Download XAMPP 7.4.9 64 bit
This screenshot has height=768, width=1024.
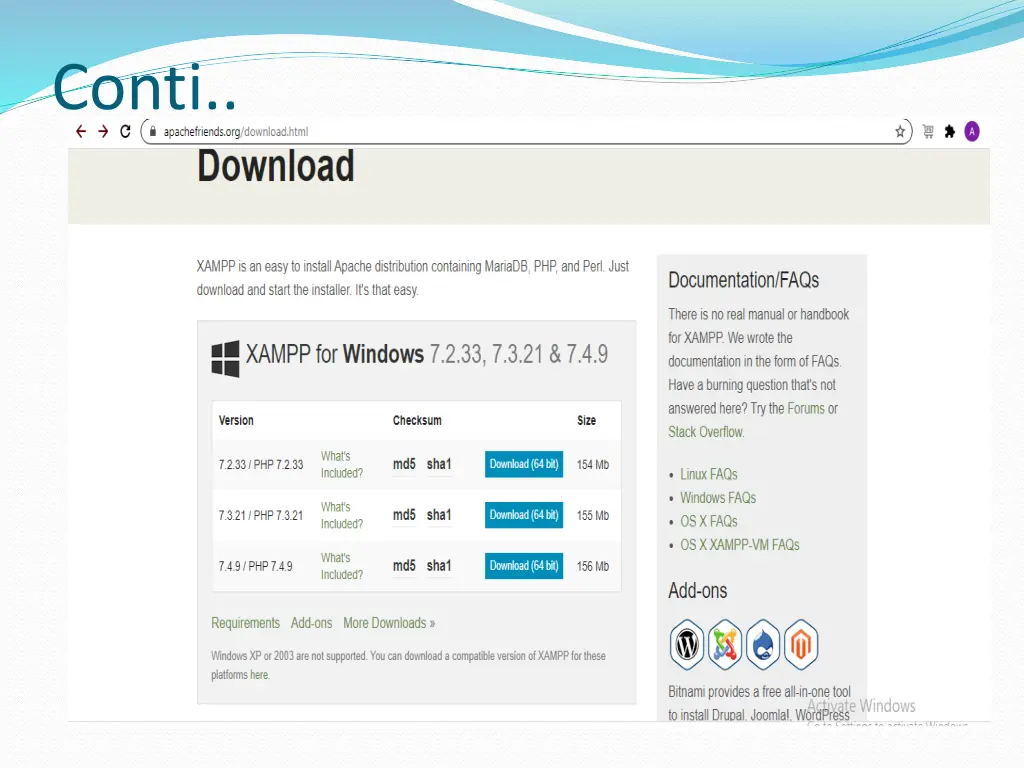(524, 566)
